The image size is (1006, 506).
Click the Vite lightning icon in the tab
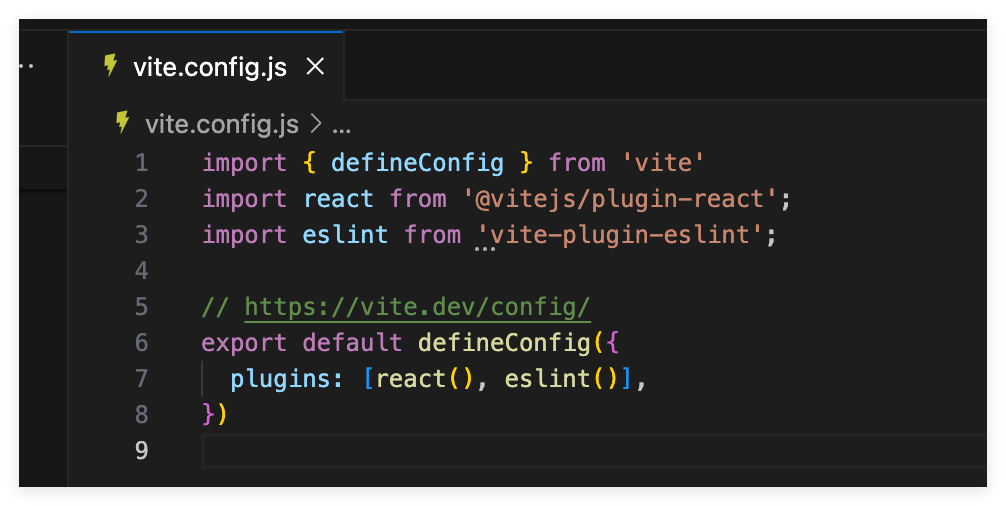click(x=111, y=65)
